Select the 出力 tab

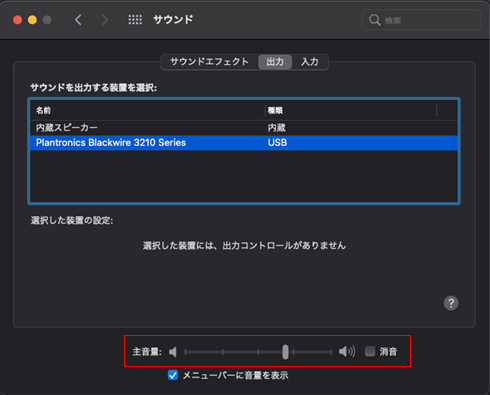[275, 62]
